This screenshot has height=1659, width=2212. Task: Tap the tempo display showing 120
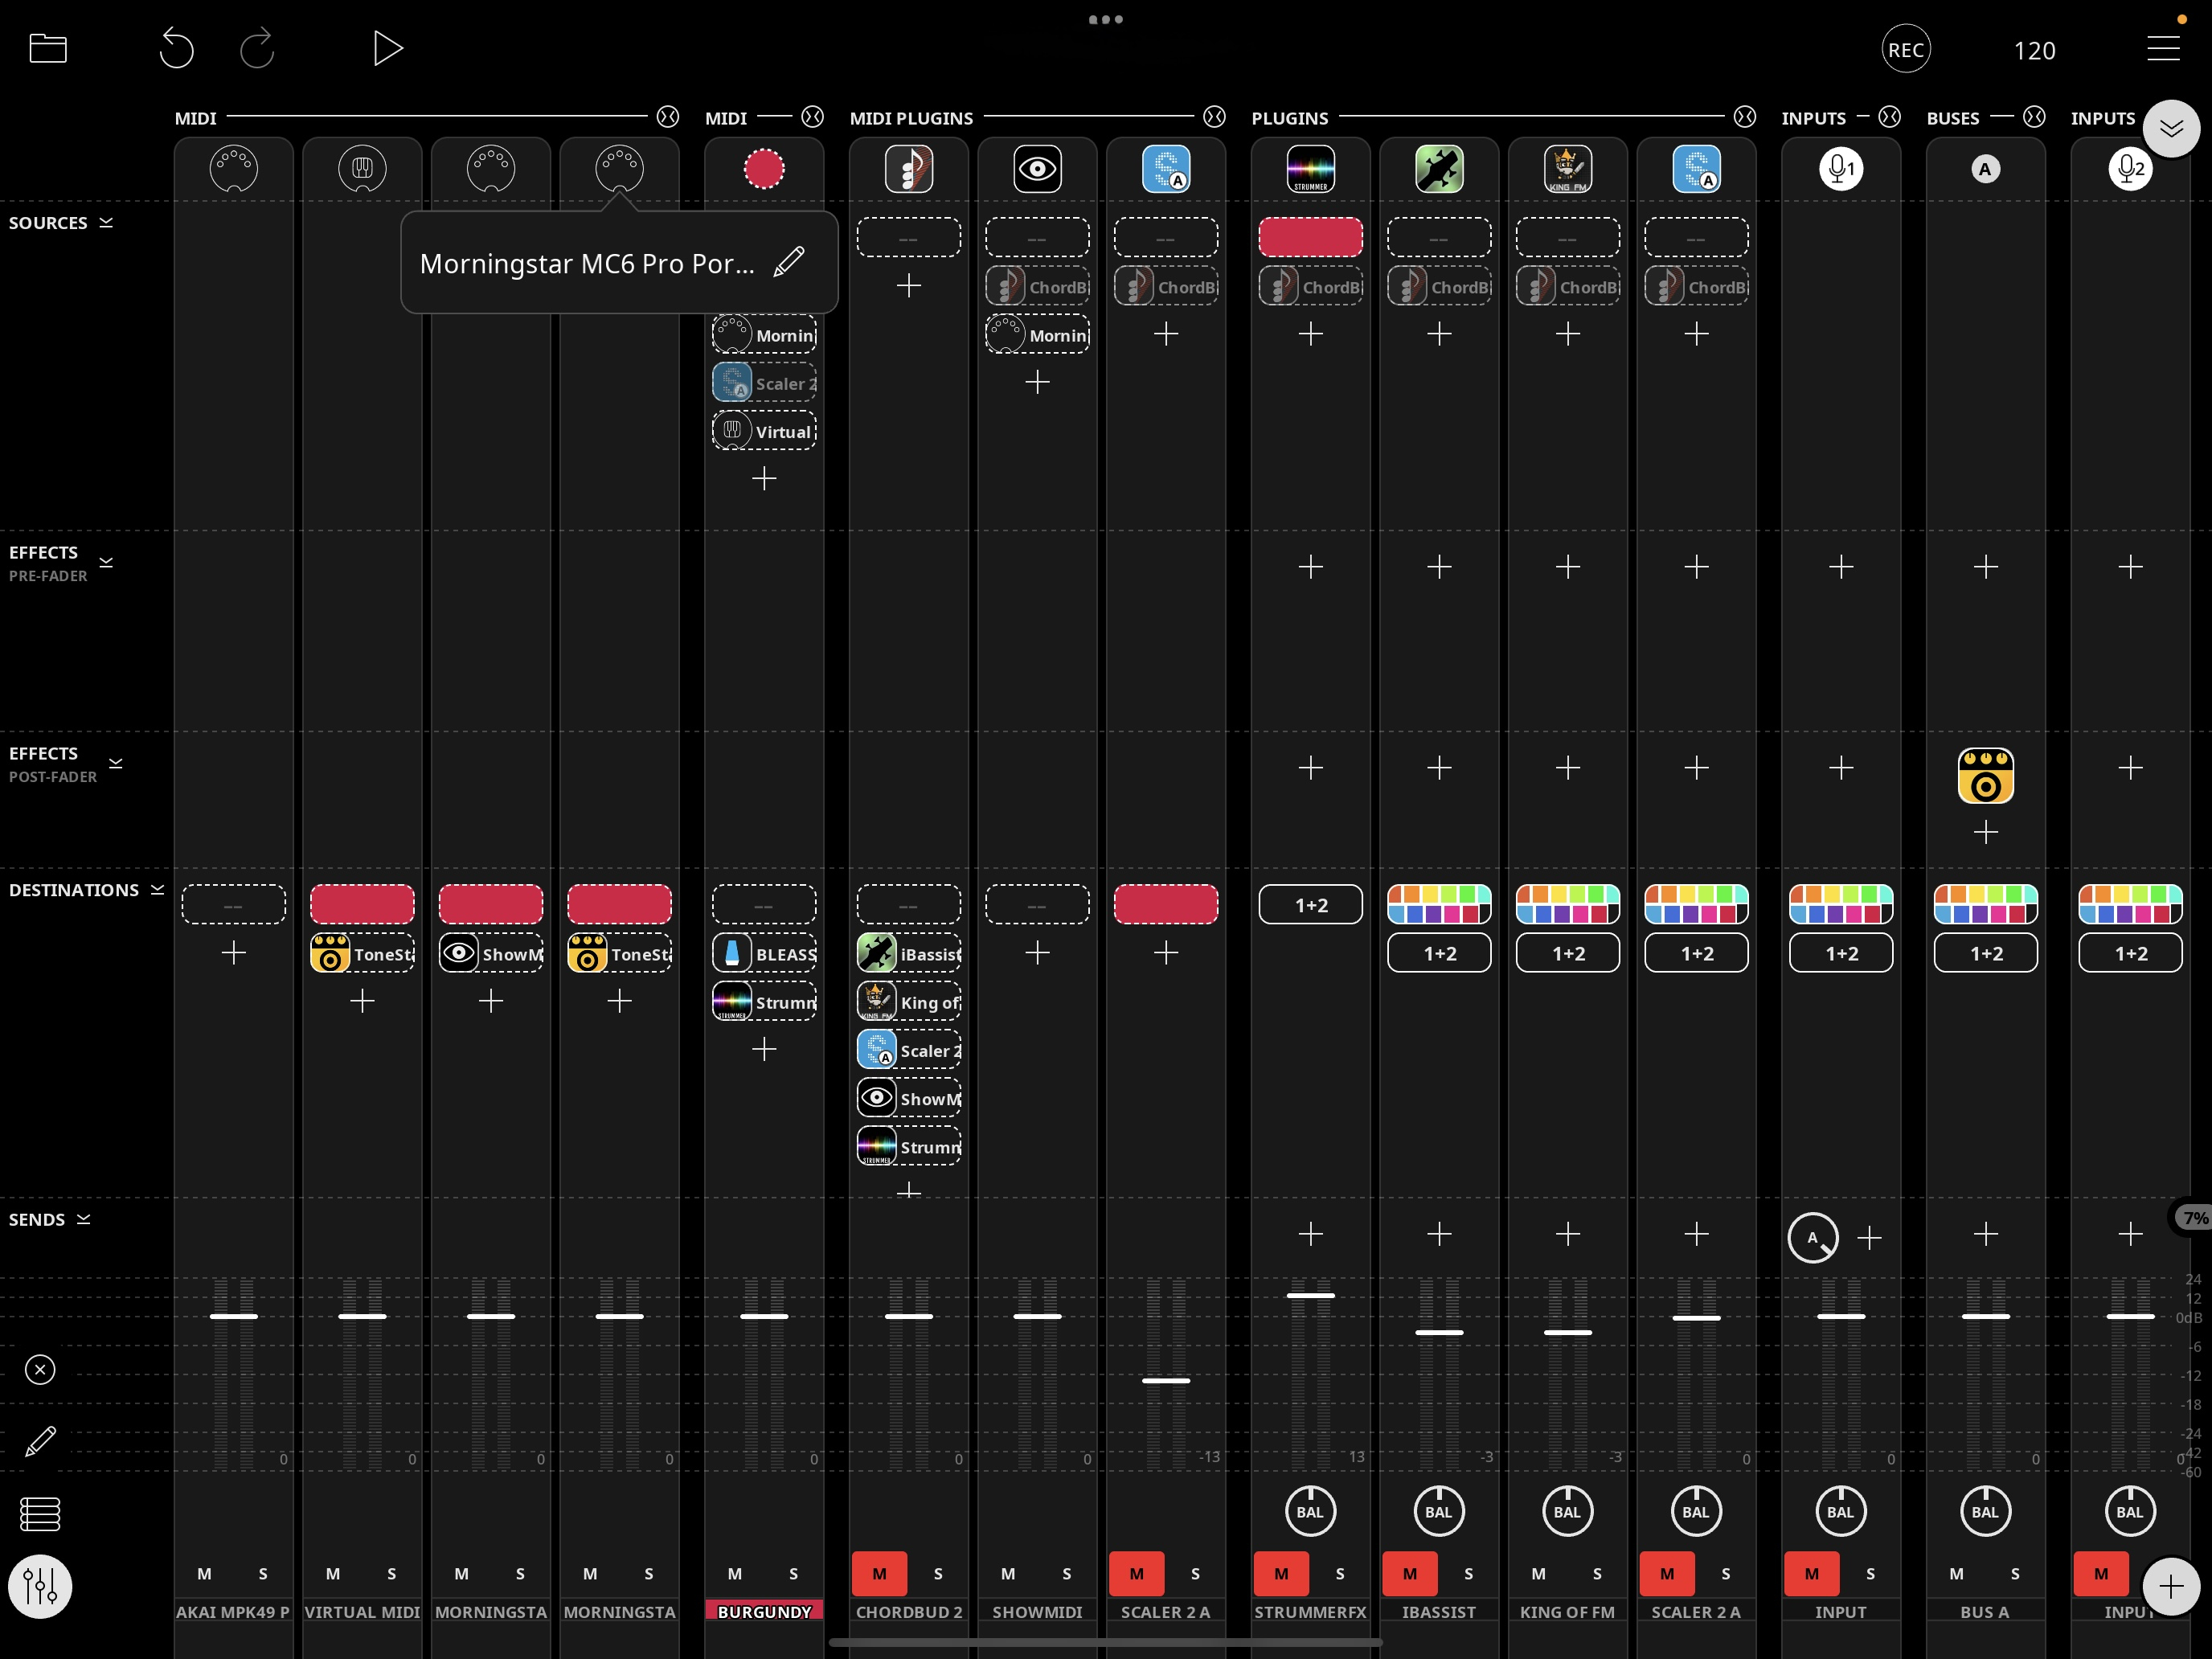click(x=2035, y=50)
